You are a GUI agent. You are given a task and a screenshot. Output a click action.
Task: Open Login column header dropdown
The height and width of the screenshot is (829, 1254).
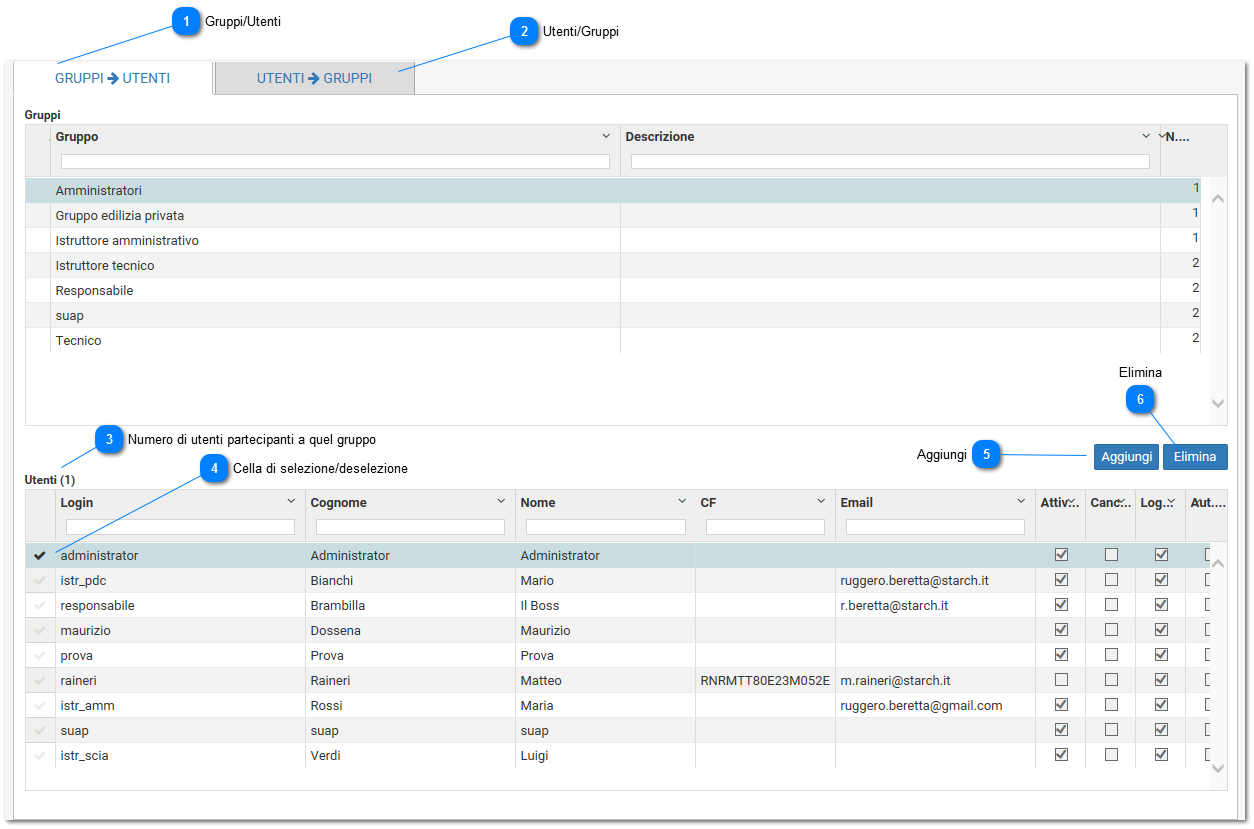(291, 501)
